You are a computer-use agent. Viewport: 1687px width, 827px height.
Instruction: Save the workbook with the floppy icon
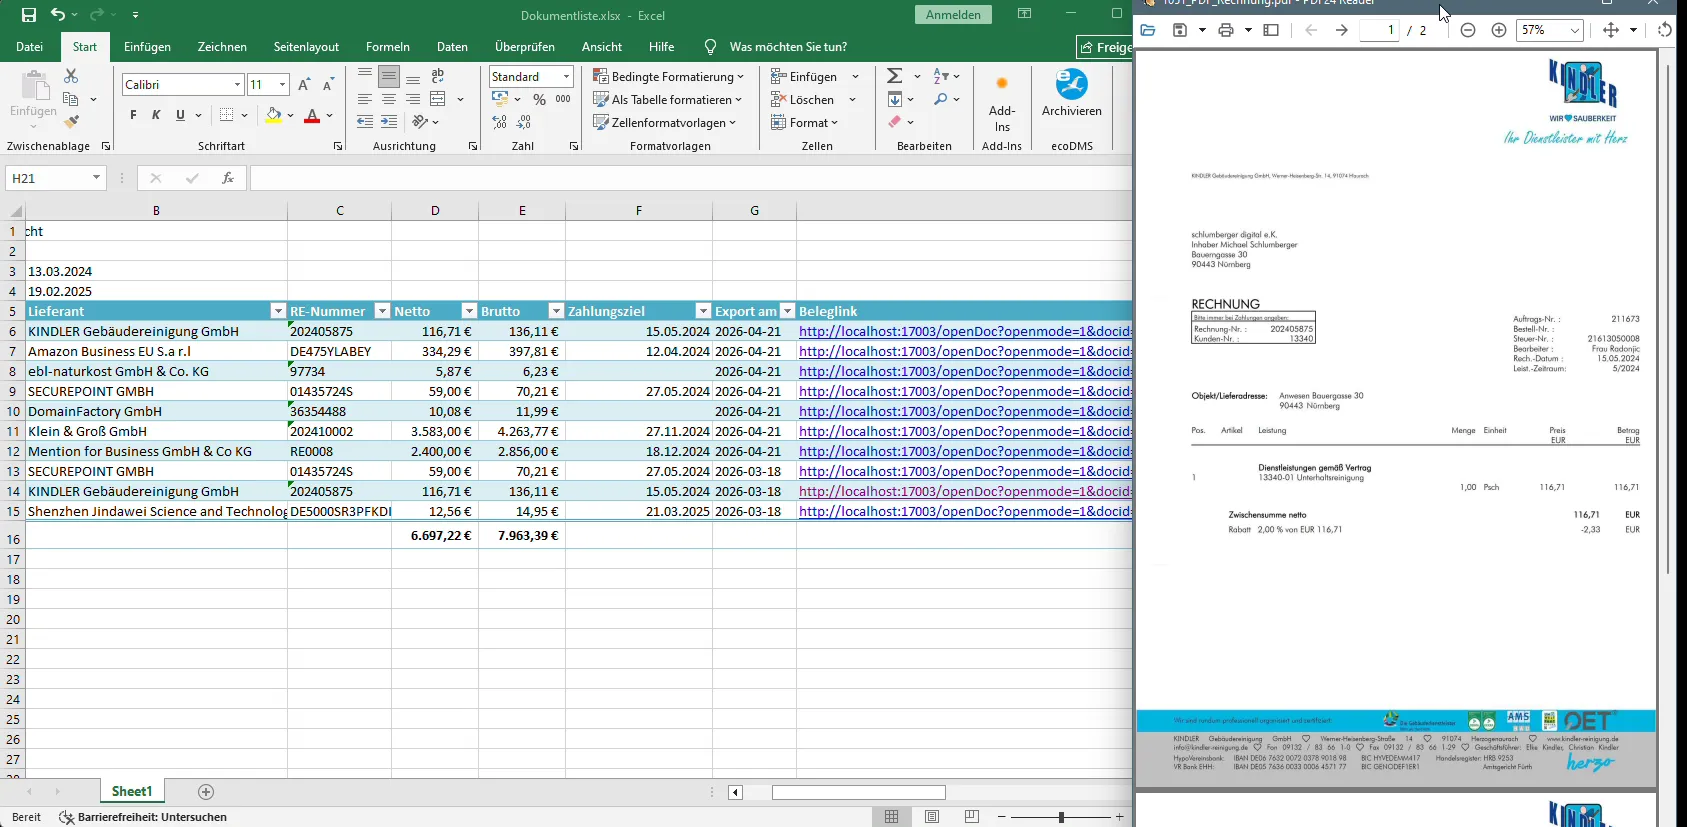click(28, 15)
